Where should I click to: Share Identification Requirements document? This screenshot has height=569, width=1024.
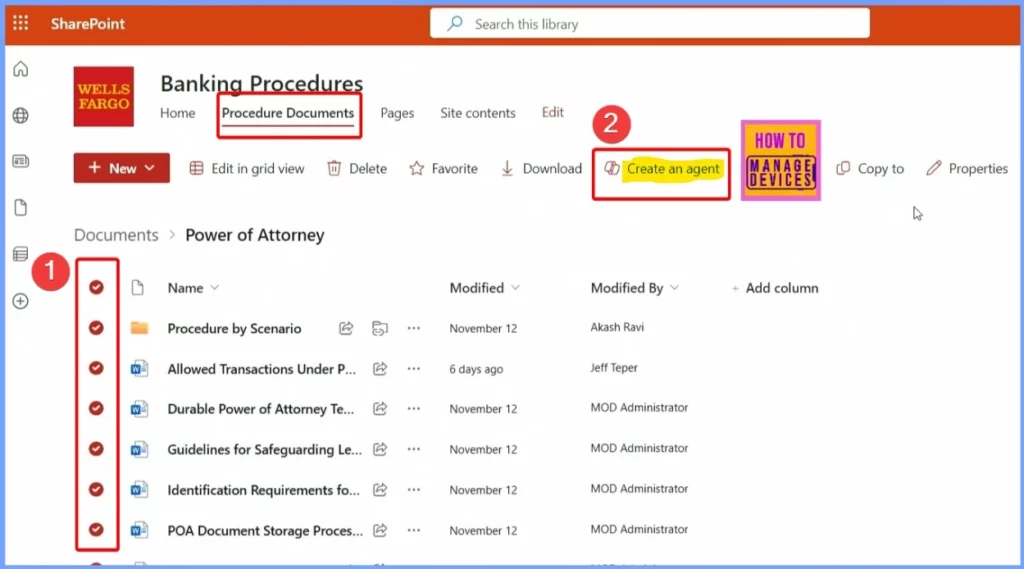(x=379, y=490)
